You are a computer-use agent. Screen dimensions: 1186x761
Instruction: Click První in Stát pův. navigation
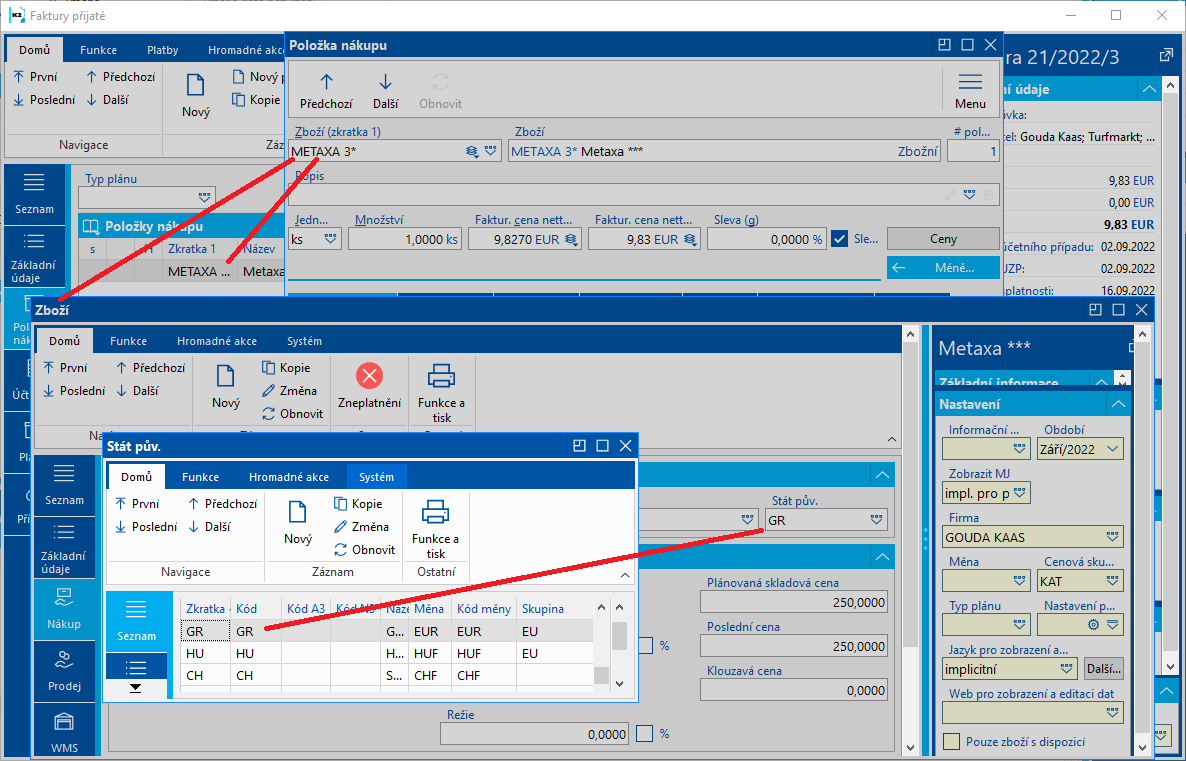pyautogui.click(x=137, y=504)
